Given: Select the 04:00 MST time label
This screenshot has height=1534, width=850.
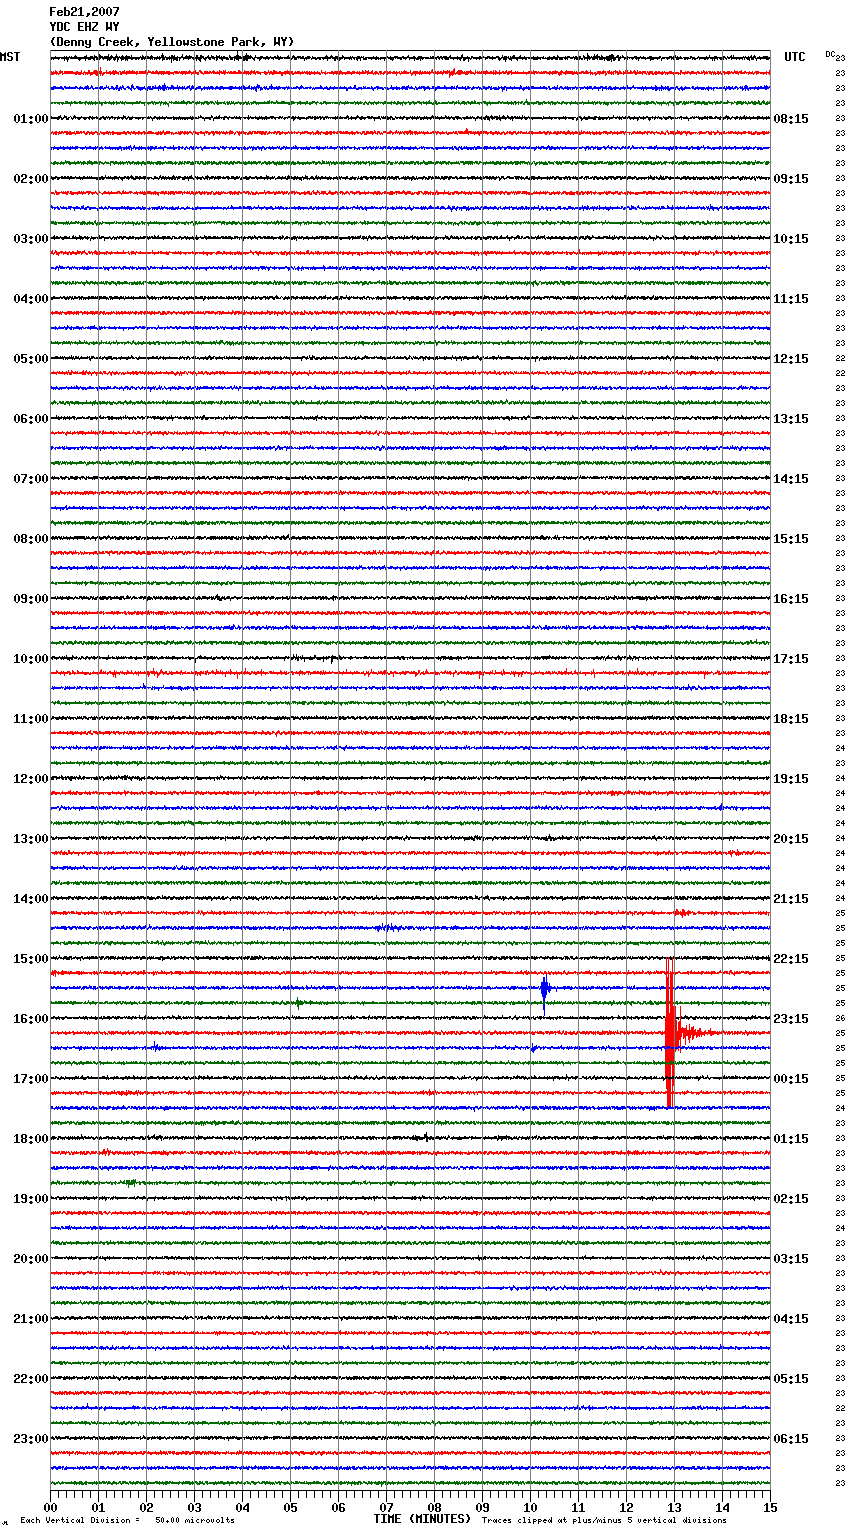Looking at the screenshot, I should [x=30, y=299].
